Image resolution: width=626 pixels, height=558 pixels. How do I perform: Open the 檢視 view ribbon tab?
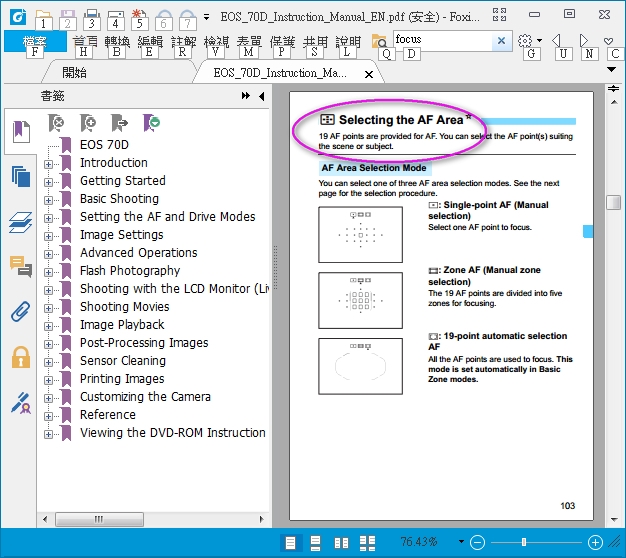(216, 41)
